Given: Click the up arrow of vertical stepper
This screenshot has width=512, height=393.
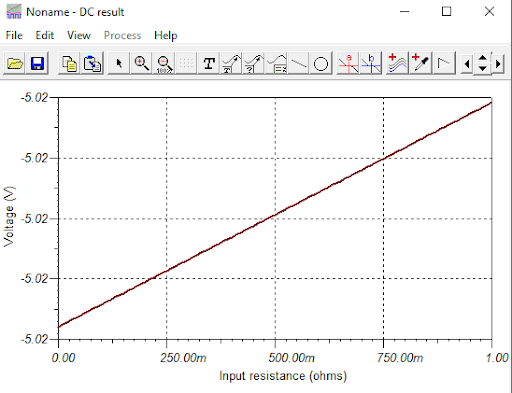Looking at the screenshot, I should (483, 58).
